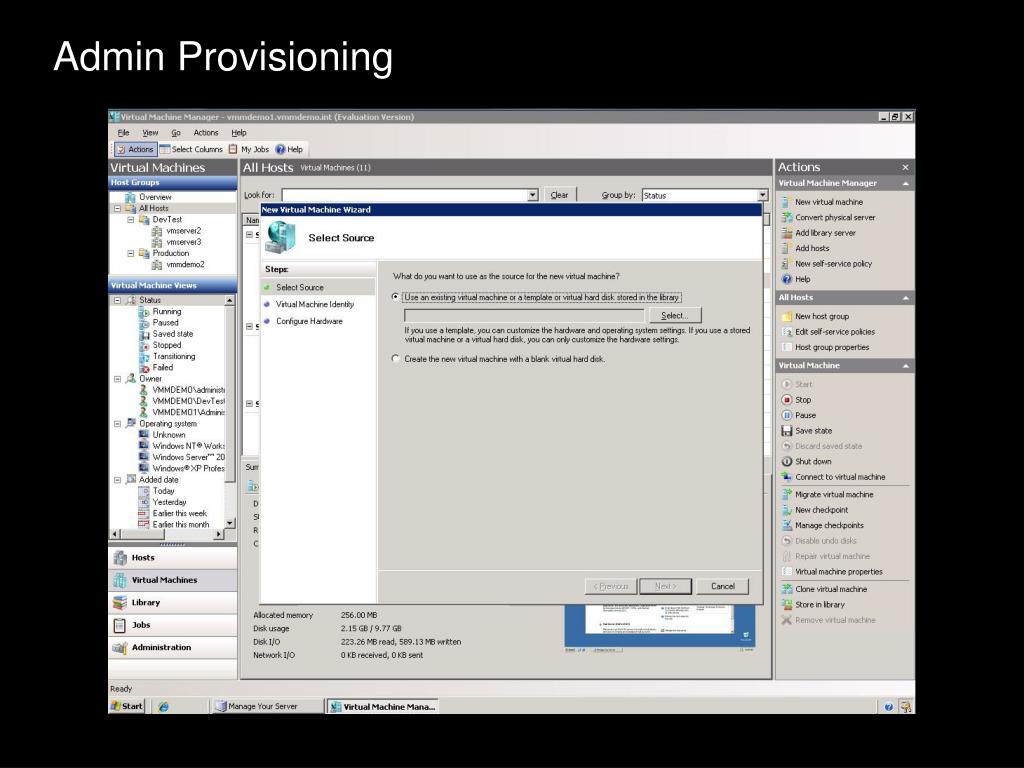Click the Convert physical server icon

pyautogui.click(x=787, y=217)
